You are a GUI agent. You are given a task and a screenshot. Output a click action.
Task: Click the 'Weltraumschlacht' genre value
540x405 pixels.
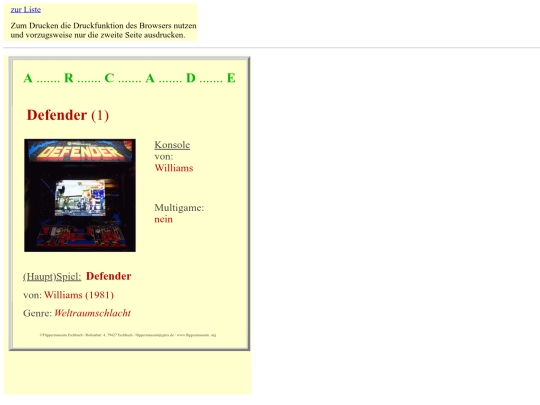pyautogui.click(x=92, y=313)
